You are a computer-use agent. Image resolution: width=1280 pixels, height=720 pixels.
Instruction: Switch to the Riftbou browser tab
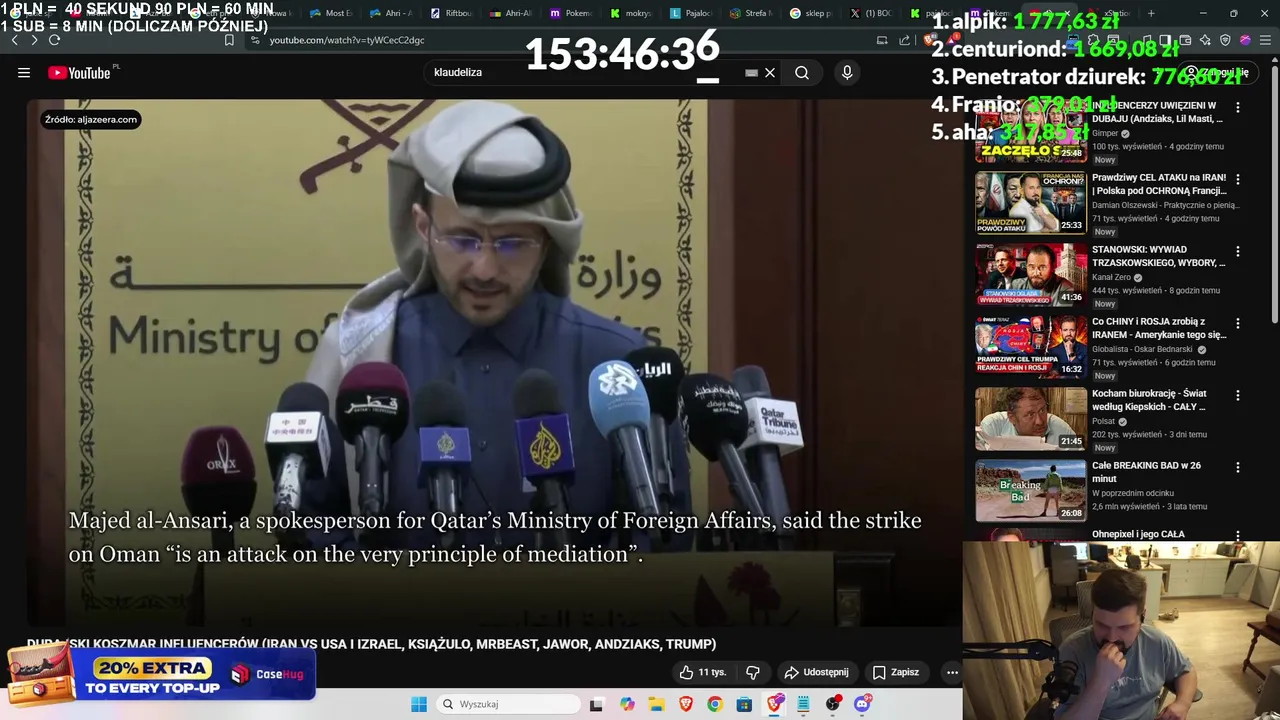[x=451, y=13]
